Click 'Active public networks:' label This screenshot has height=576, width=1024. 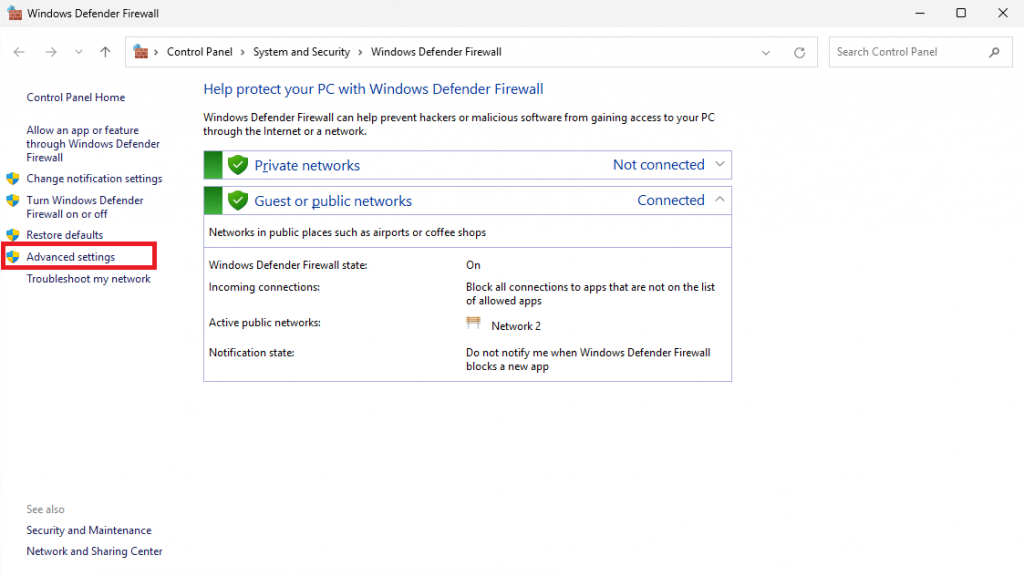[x=264, y=323]
